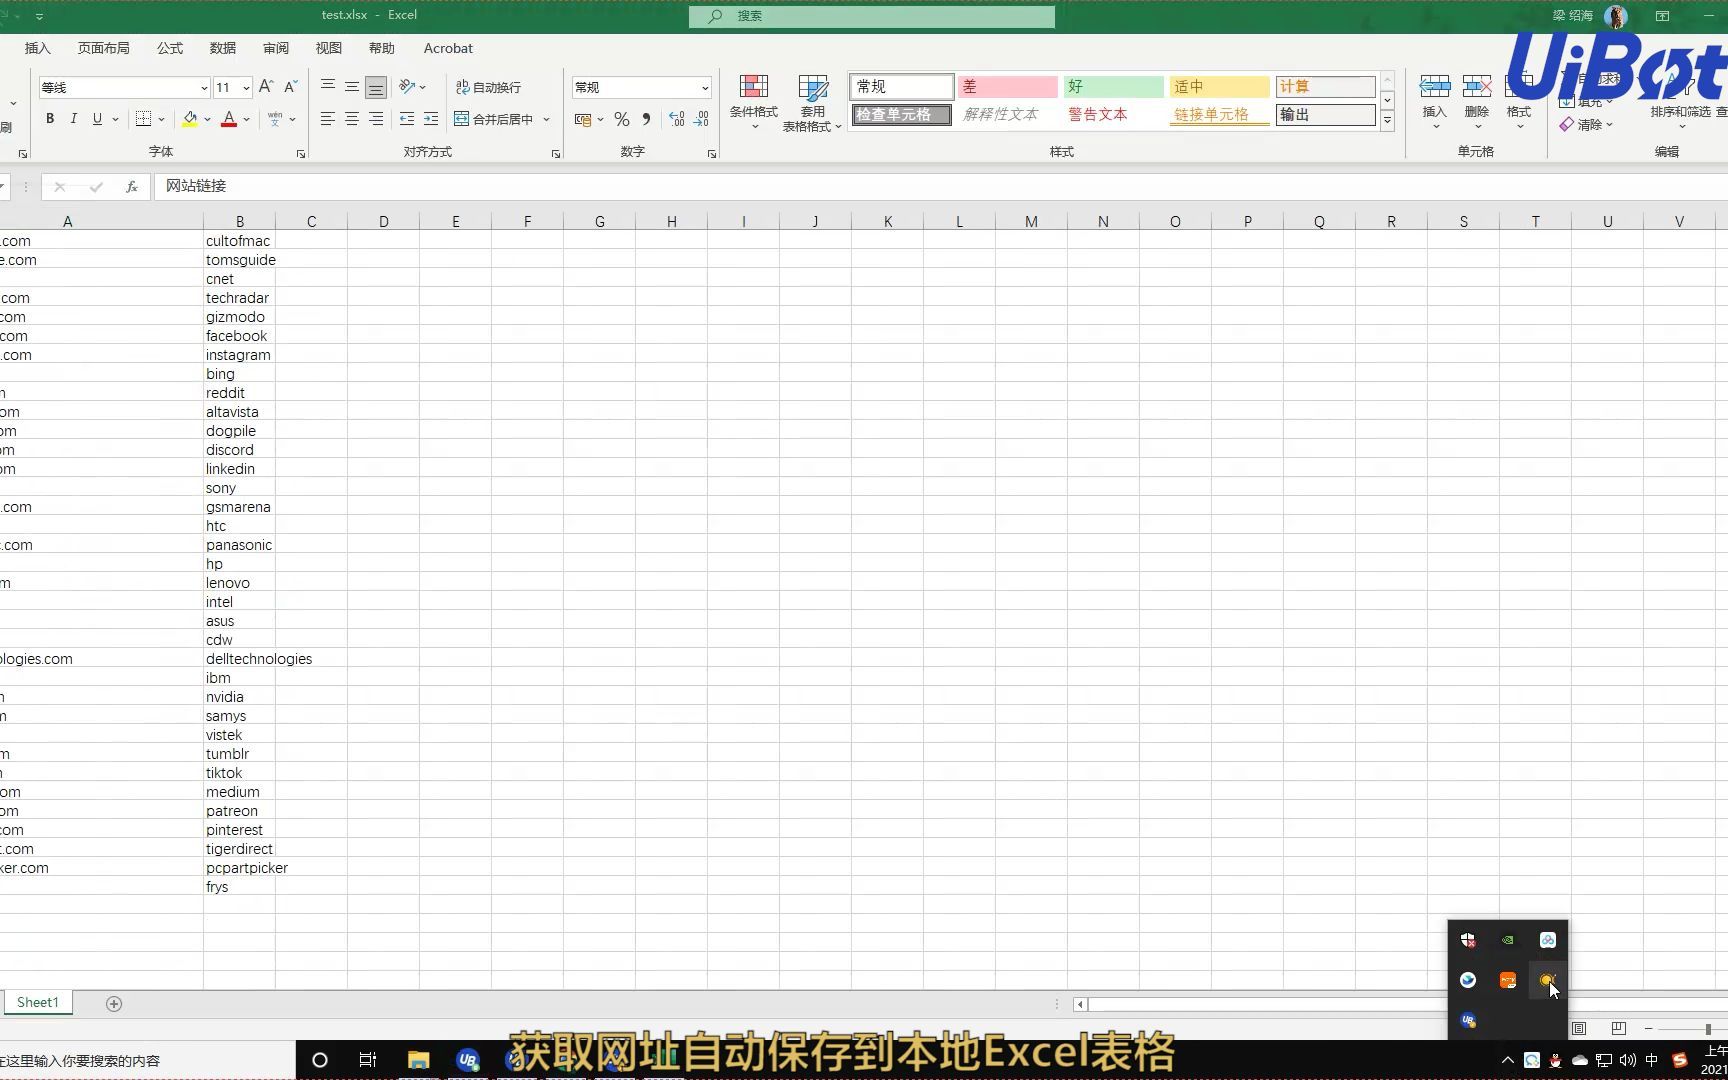Align text right
Viewport: 1728px width, 1080px height.
[376, 119]
